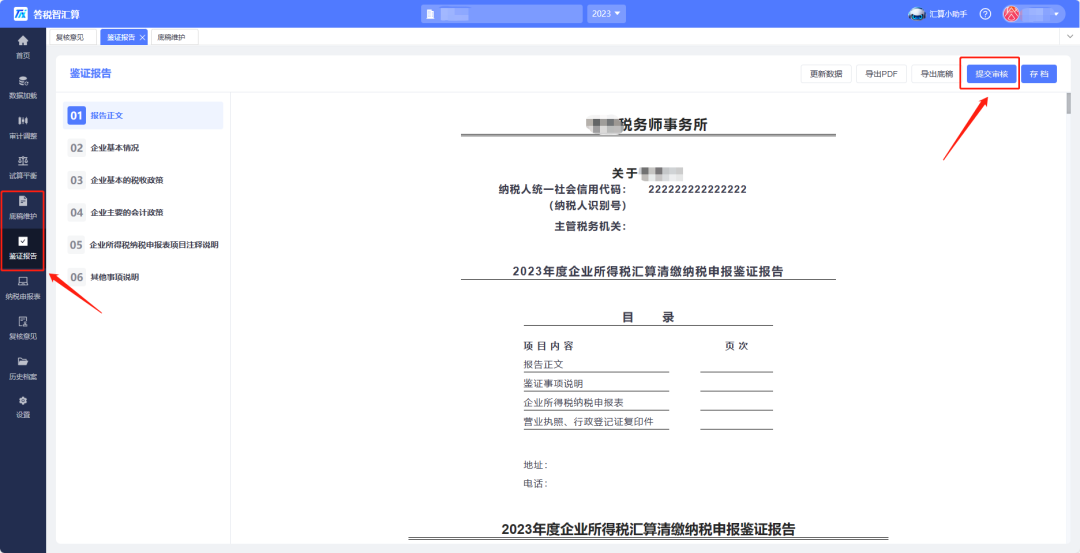The image size is (1080, 553).
Task: Click the 存档 button
Action: point(1039,74)
